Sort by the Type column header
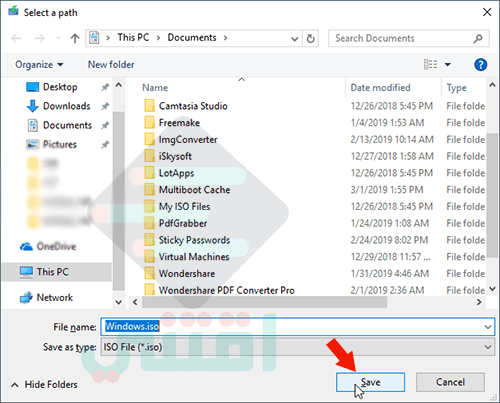This screenshot has height=403, width=500. [x=457, y=88]
